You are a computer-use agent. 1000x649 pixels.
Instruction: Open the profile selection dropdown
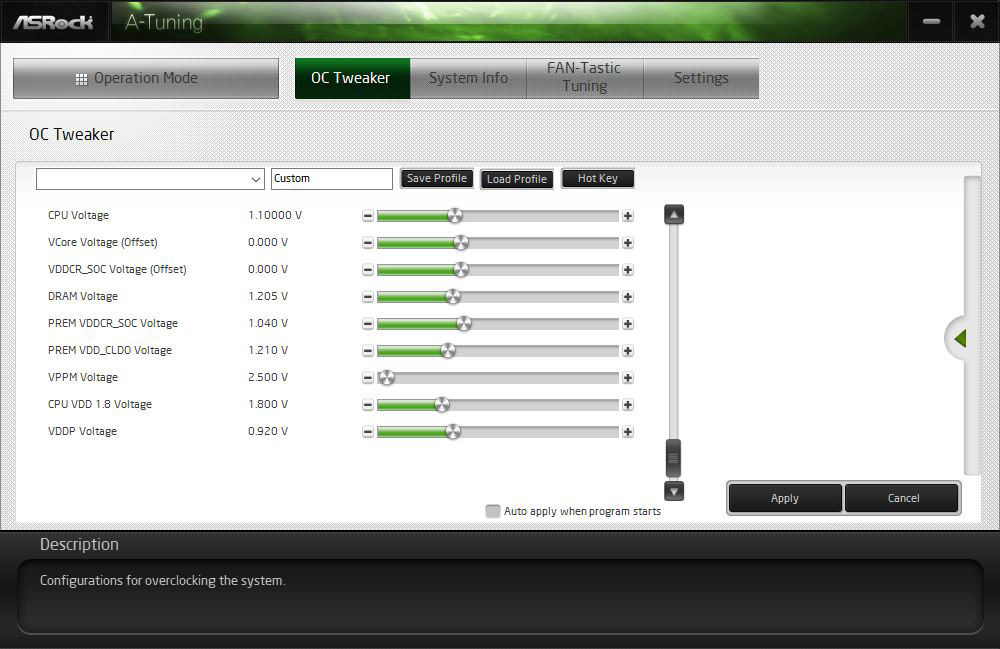pyautogui.click(x=150, y=179)
